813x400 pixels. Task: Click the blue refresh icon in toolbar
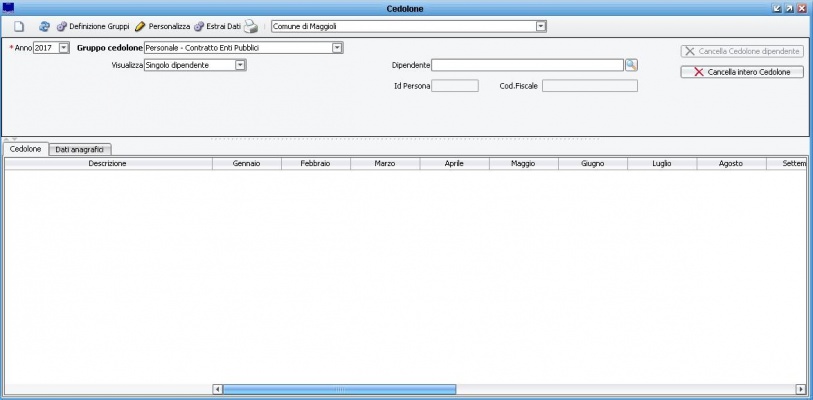44,26
